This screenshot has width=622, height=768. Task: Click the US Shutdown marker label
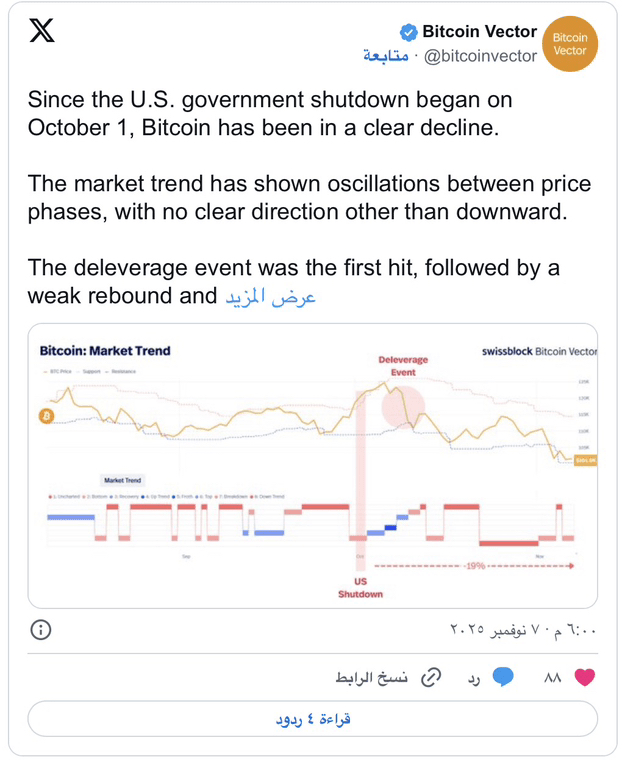(x=360, y=587)
